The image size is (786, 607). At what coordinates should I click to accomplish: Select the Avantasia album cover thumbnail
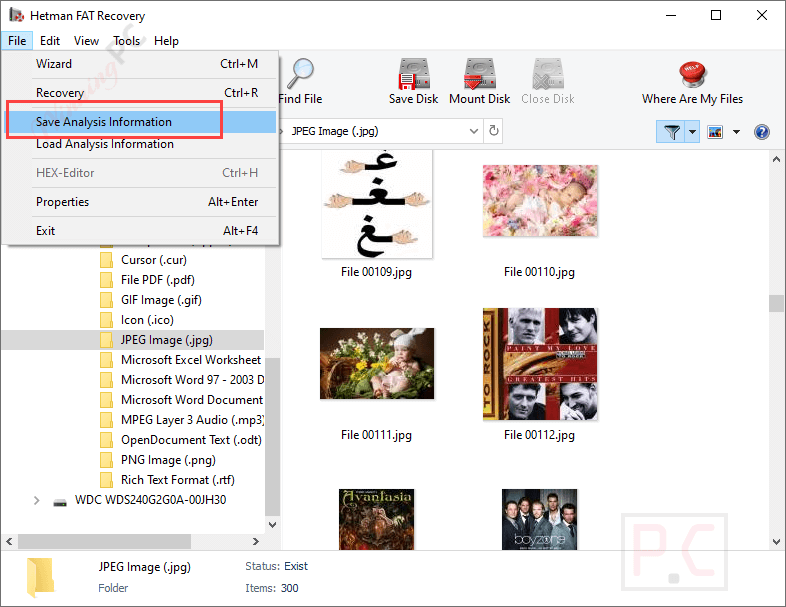(x=376, y=519)
